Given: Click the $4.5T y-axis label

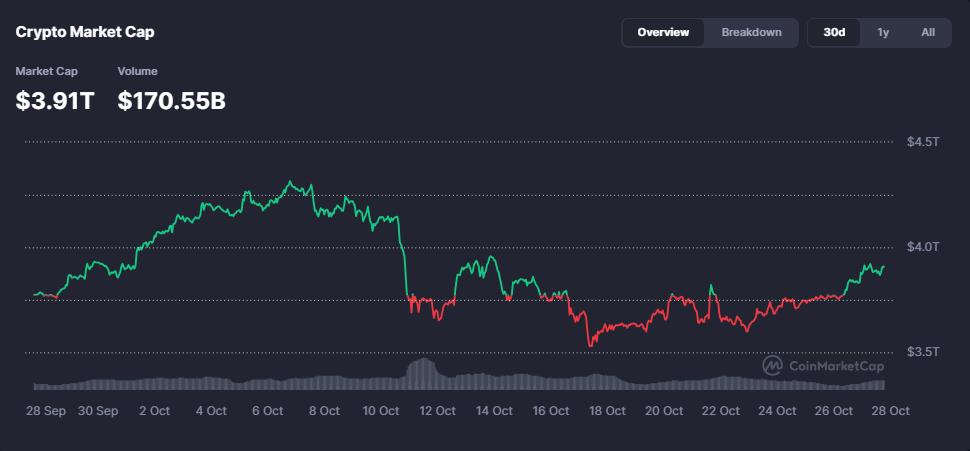Looking at the screenshot, I should click(923, 142).
